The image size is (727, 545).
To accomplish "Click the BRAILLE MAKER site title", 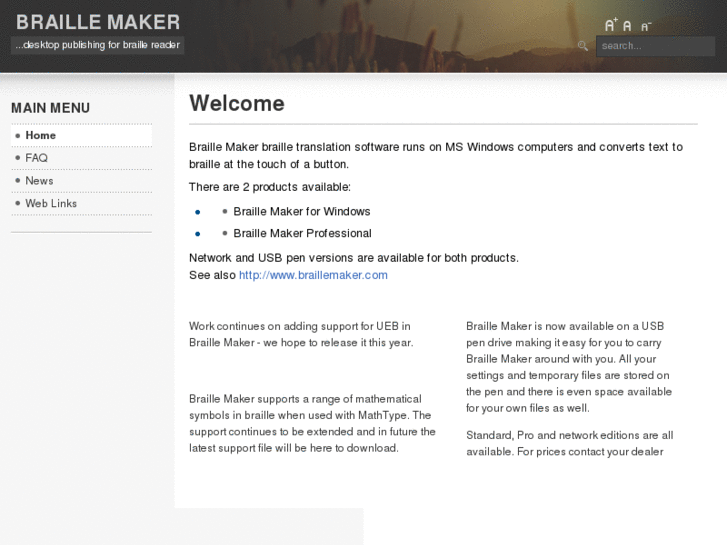I will (98, 22).
